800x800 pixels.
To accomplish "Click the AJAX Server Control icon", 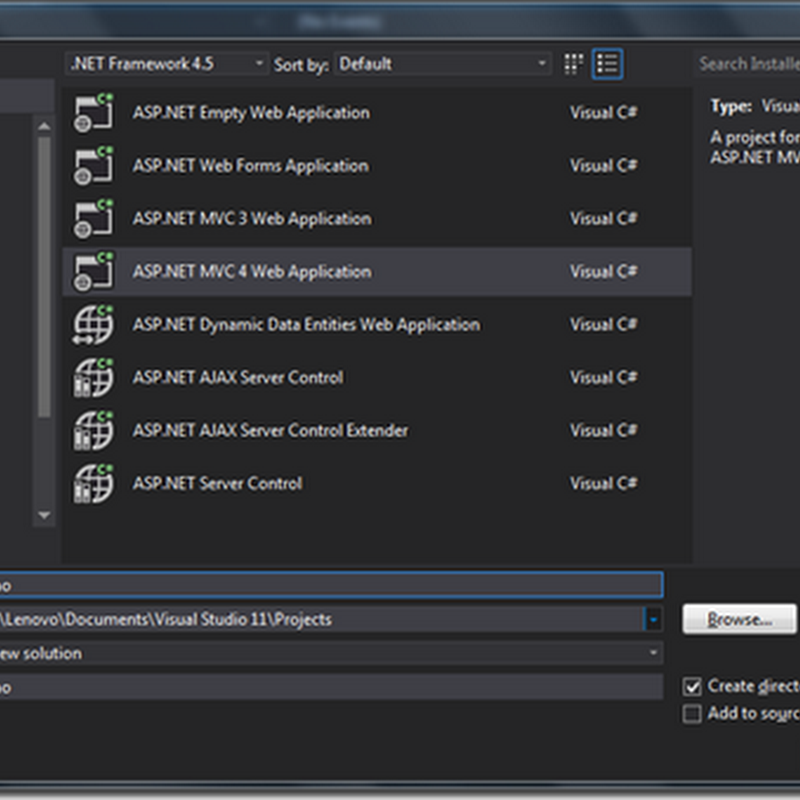I will 93,378.
